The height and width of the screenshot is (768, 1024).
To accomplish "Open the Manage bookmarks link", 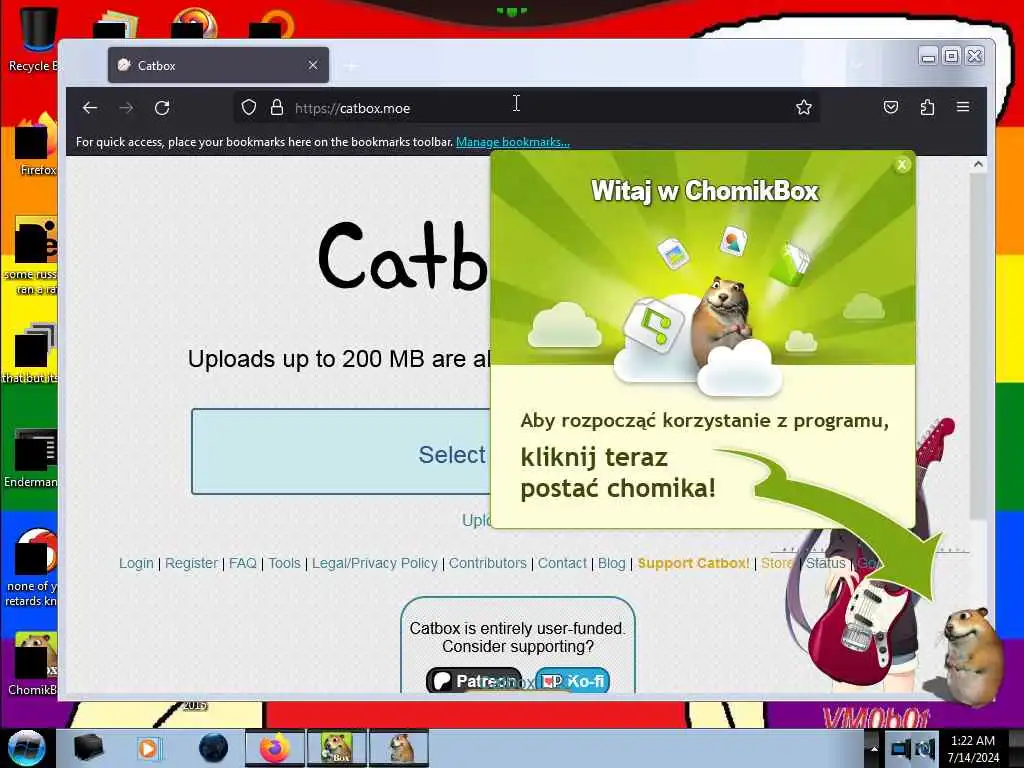I will point(513,142).
